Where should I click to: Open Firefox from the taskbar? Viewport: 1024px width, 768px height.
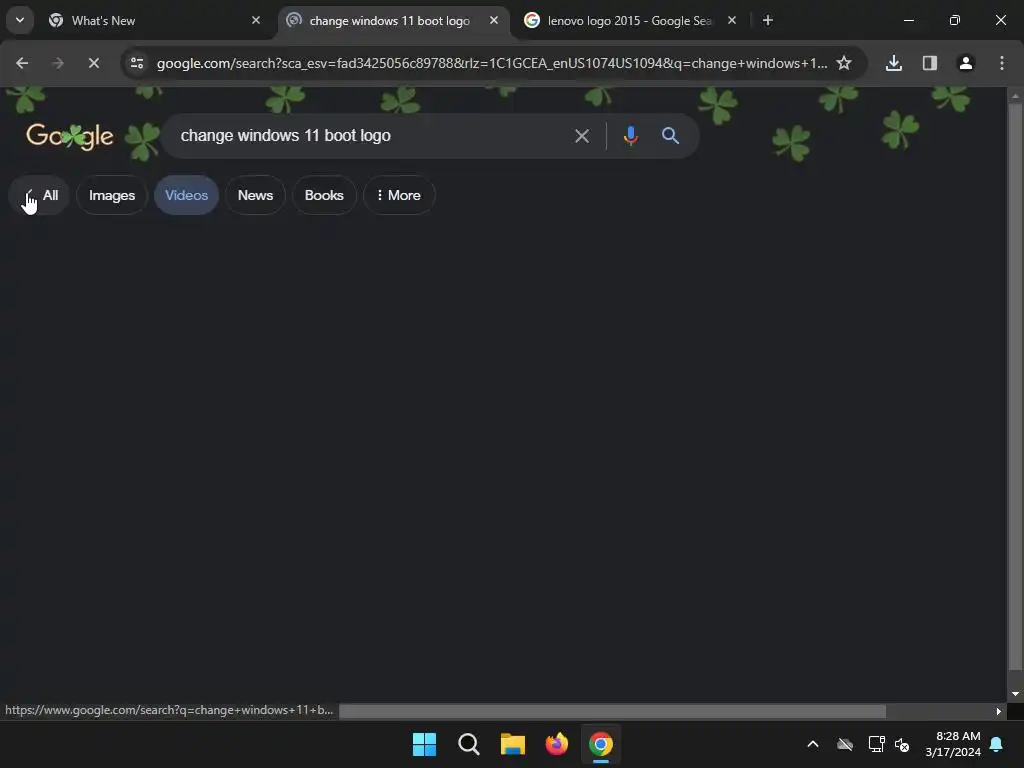[x=556, y=744]
